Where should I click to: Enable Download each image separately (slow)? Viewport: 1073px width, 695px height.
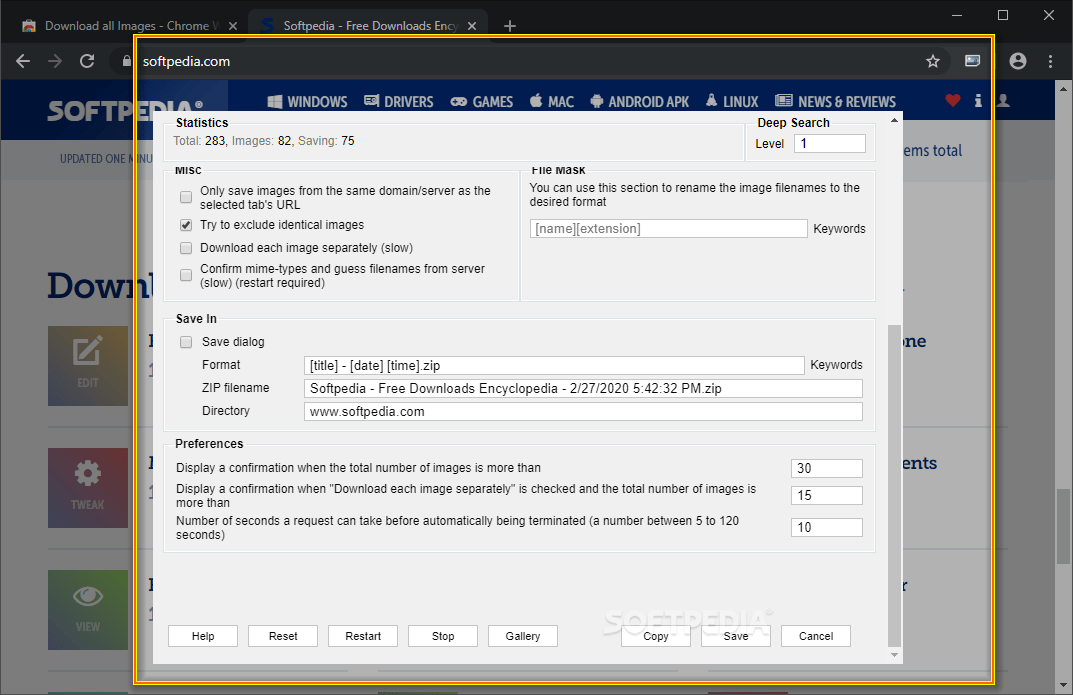pyautogui.click(x=185, y=248)
